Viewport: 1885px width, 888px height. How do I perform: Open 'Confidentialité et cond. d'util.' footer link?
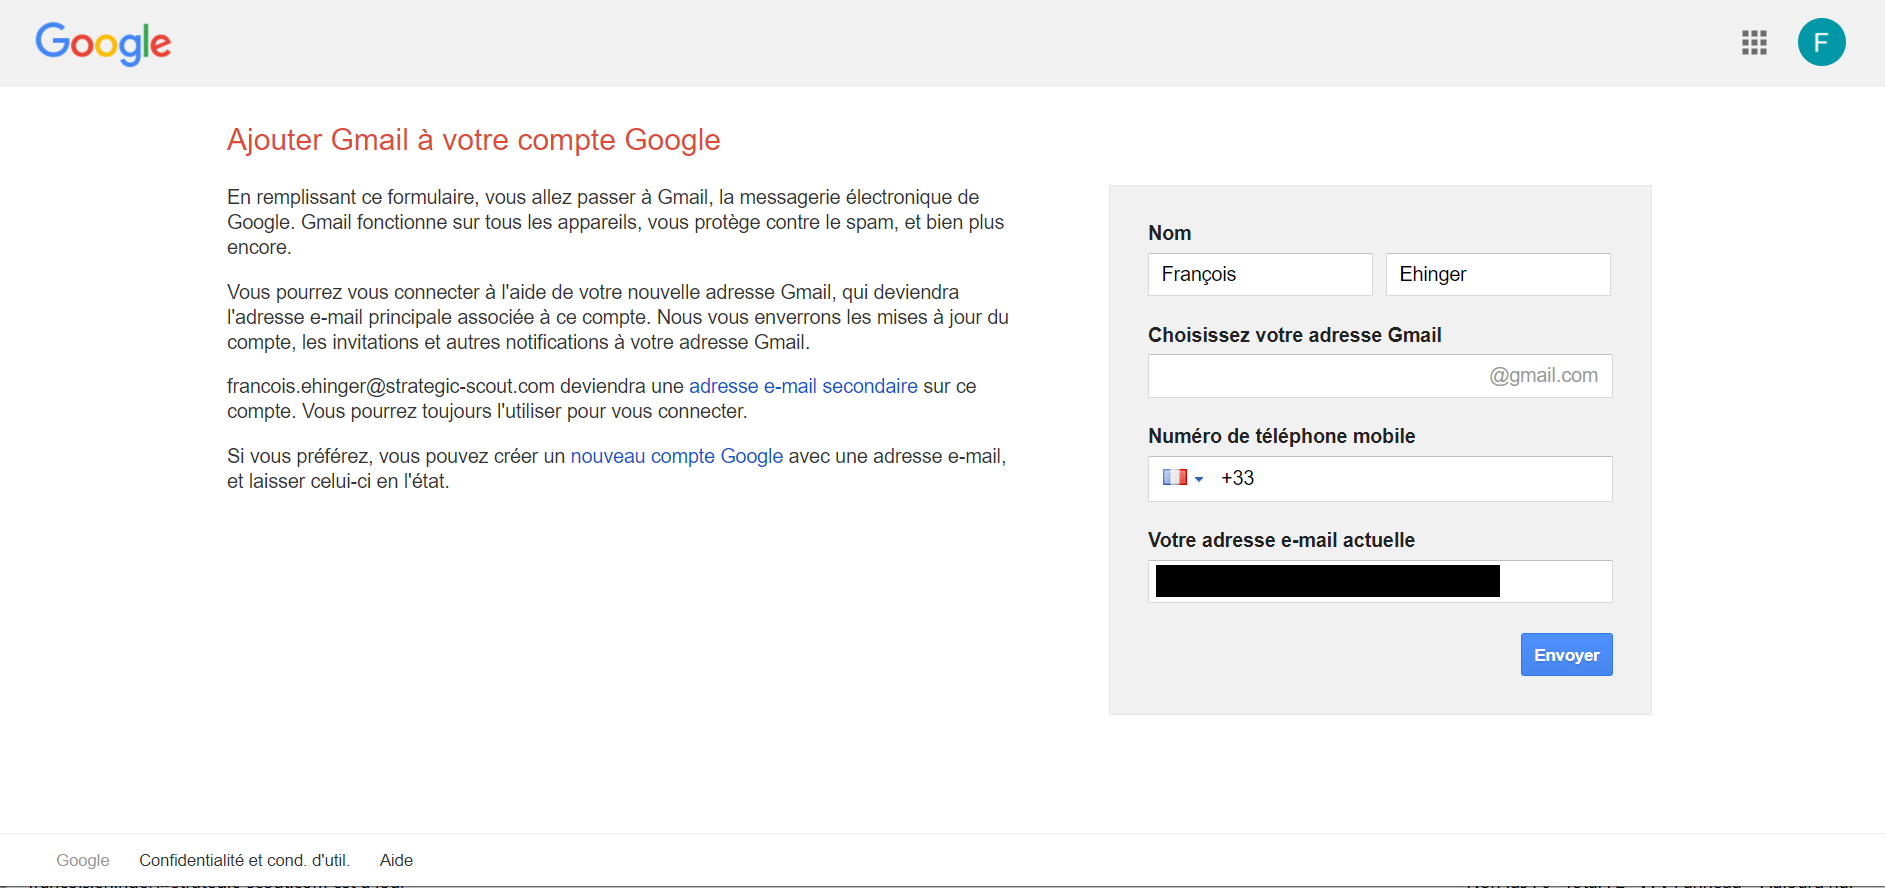click(244, 860)
